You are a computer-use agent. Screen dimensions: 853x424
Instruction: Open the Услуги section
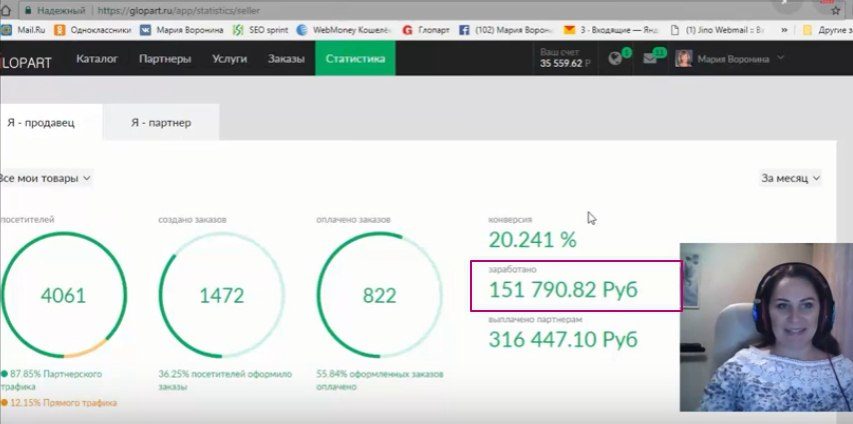(230, 59)
